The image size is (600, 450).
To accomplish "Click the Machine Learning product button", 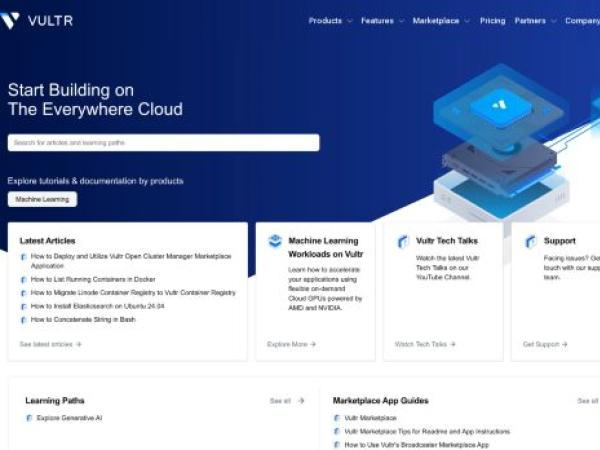I will [42, 199].
